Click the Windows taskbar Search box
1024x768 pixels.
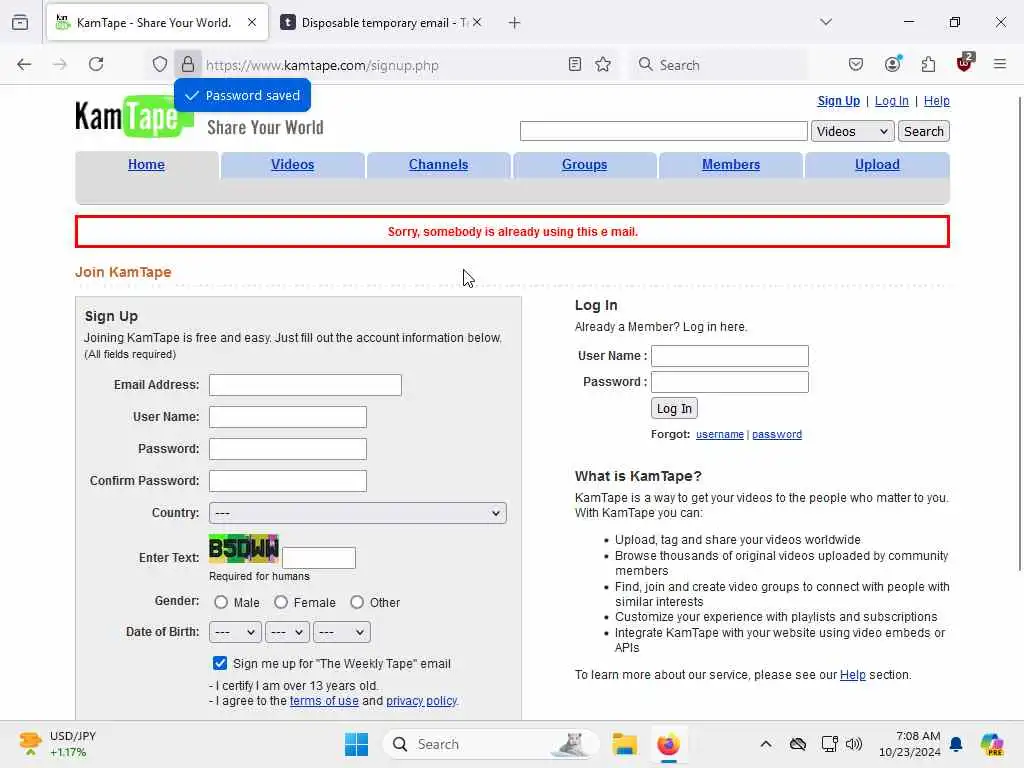(490, 744)
